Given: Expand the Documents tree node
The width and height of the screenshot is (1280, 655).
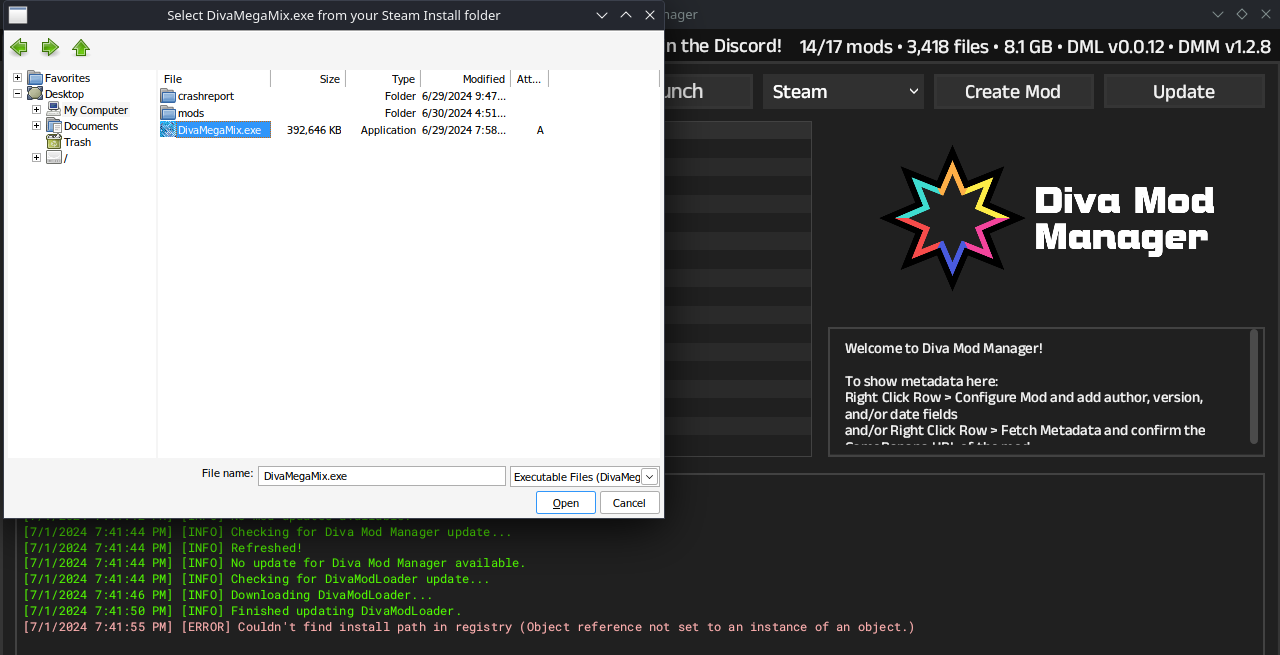Looking at the screenshot, I should tap(36, 126).
